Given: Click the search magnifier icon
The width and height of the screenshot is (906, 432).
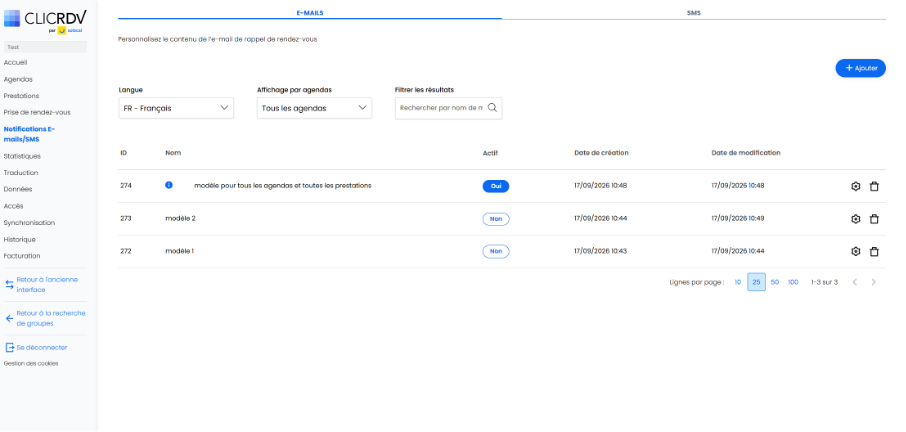Looking at the screenshot, I should pyautogui.click(x=492, y=107).
